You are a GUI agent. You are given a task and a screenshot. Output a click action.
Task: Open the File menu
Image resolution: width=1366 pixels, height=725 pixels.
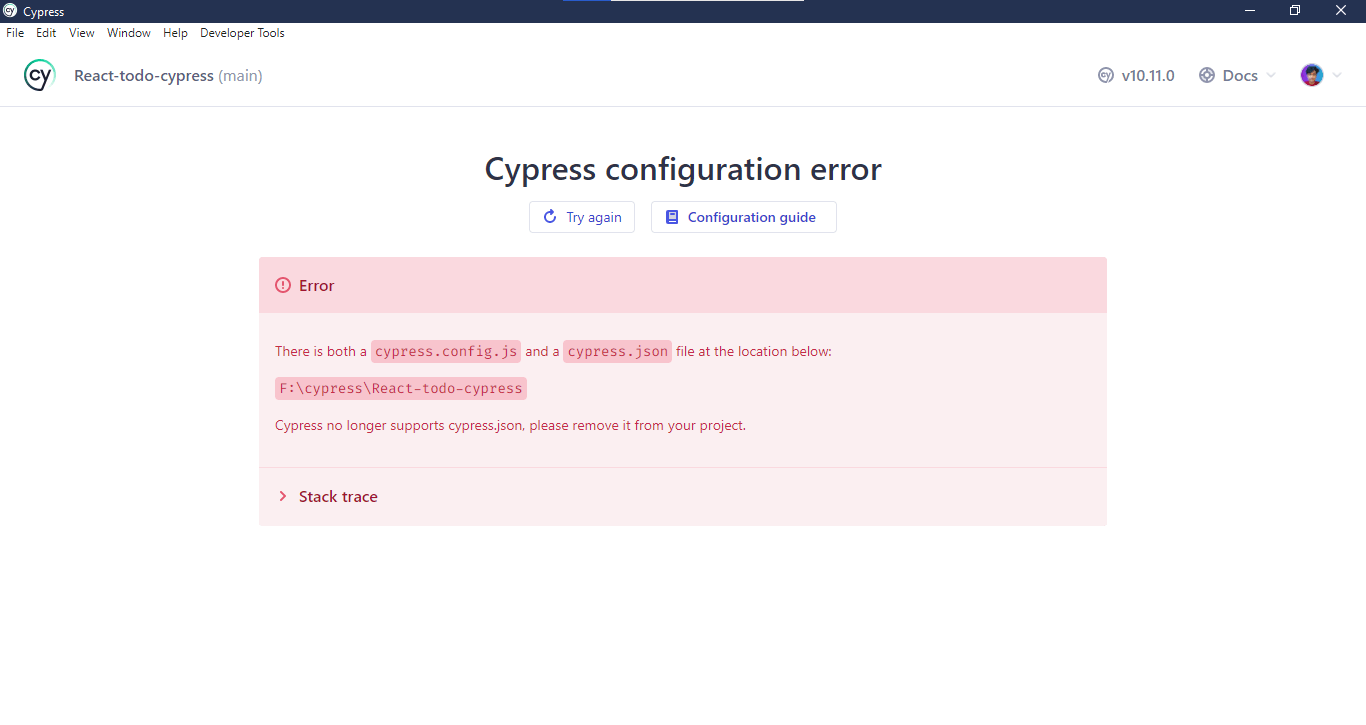(15, 32)
